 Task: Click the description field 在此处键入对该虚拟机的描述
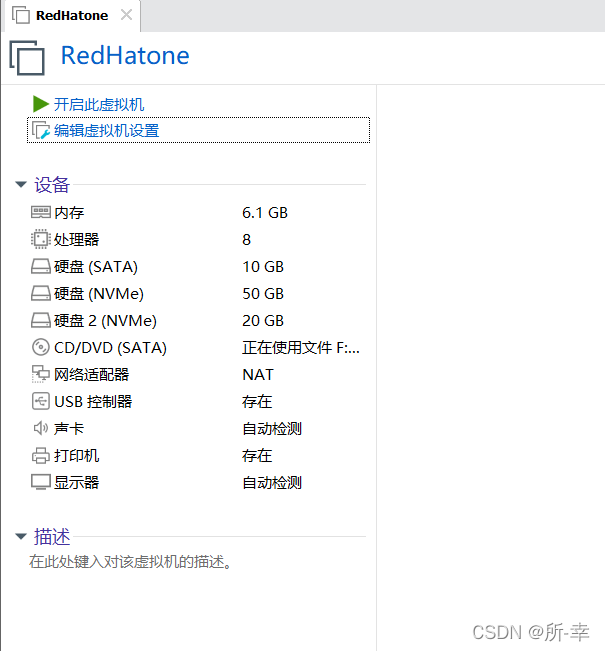(x=130, y=562)
